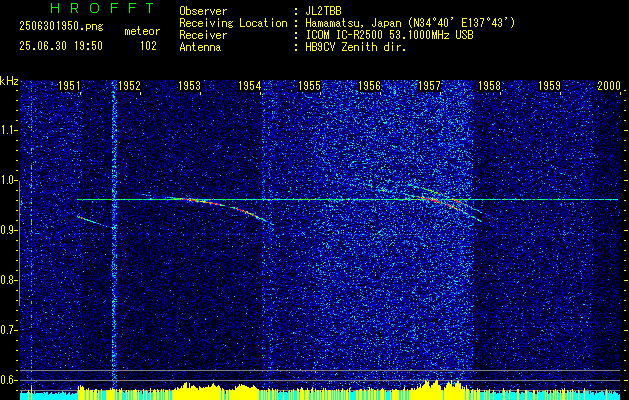
Task: Click ICOM IC-R2500 53.1000MHz USB text
Action: tap(390, 35)
